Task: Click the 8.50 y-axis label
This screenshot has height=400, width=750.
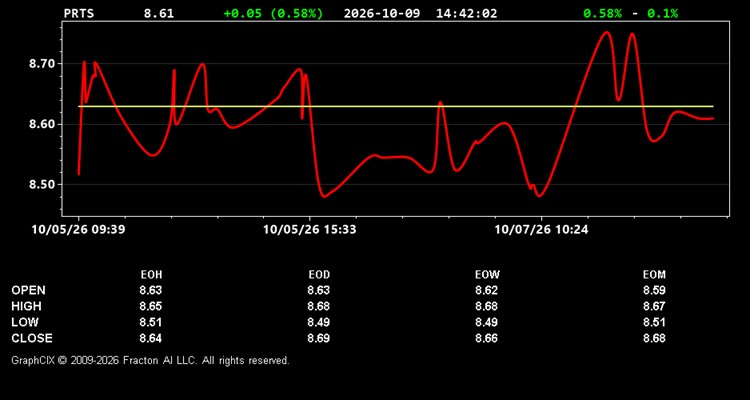Action: click(x=43, y=185)
